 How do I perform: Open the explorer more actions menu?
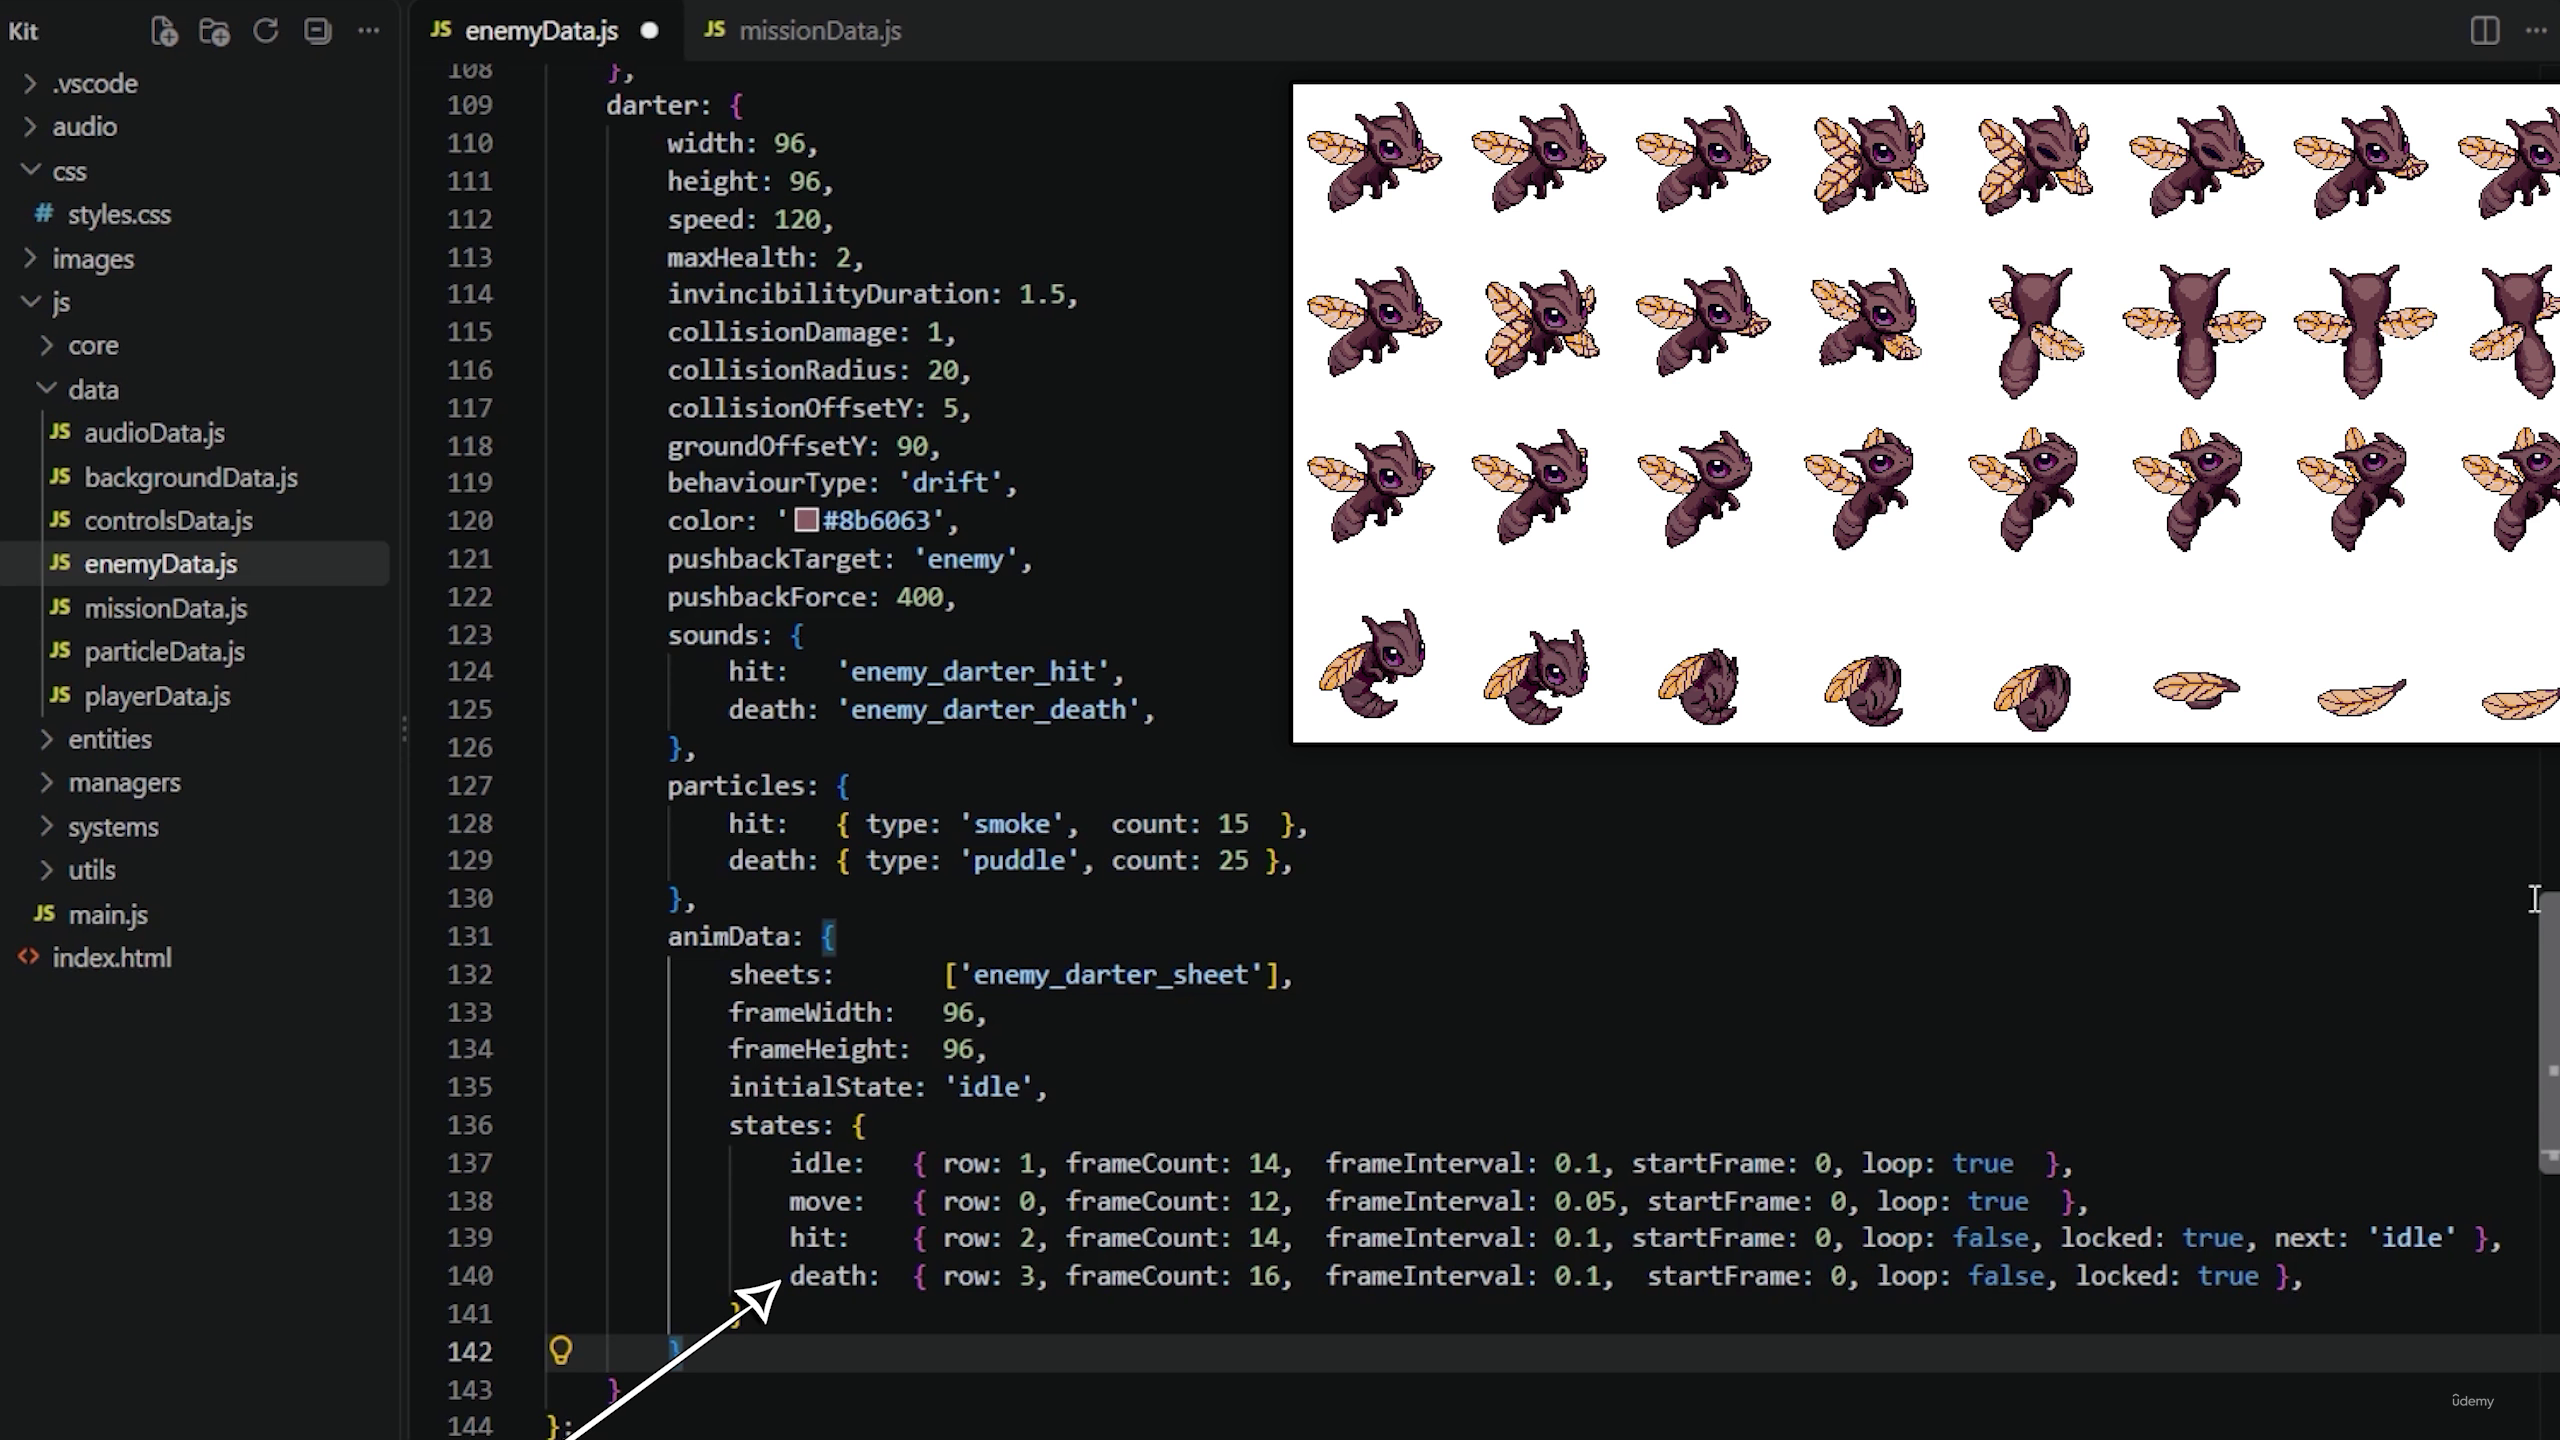369,31
